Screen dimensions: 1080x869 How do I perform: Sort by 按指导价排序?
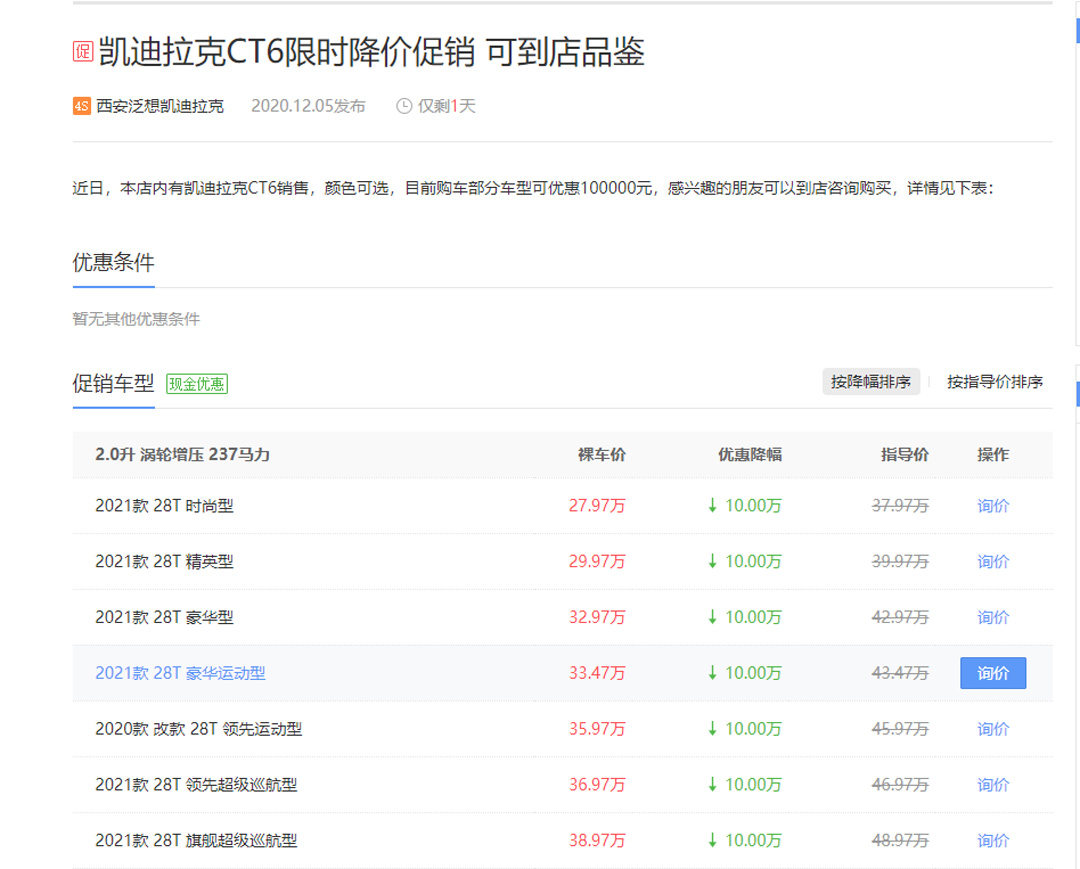point(994,382)
